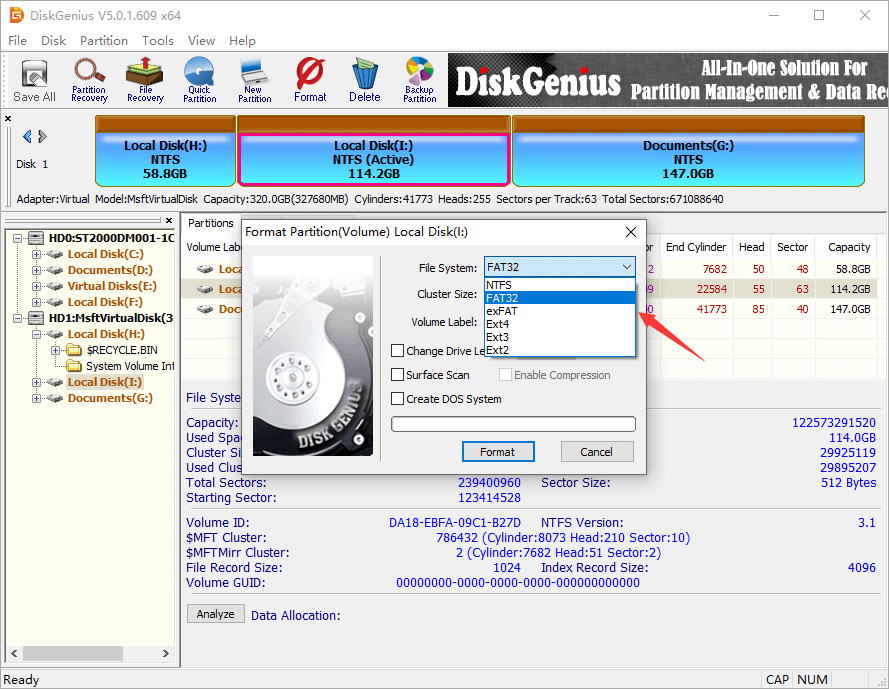The width and height of the screenshot is (889, 689).
Task: Enable the Surface Scan checkbox
Action: pyautogui.click(x=398, y=375)
